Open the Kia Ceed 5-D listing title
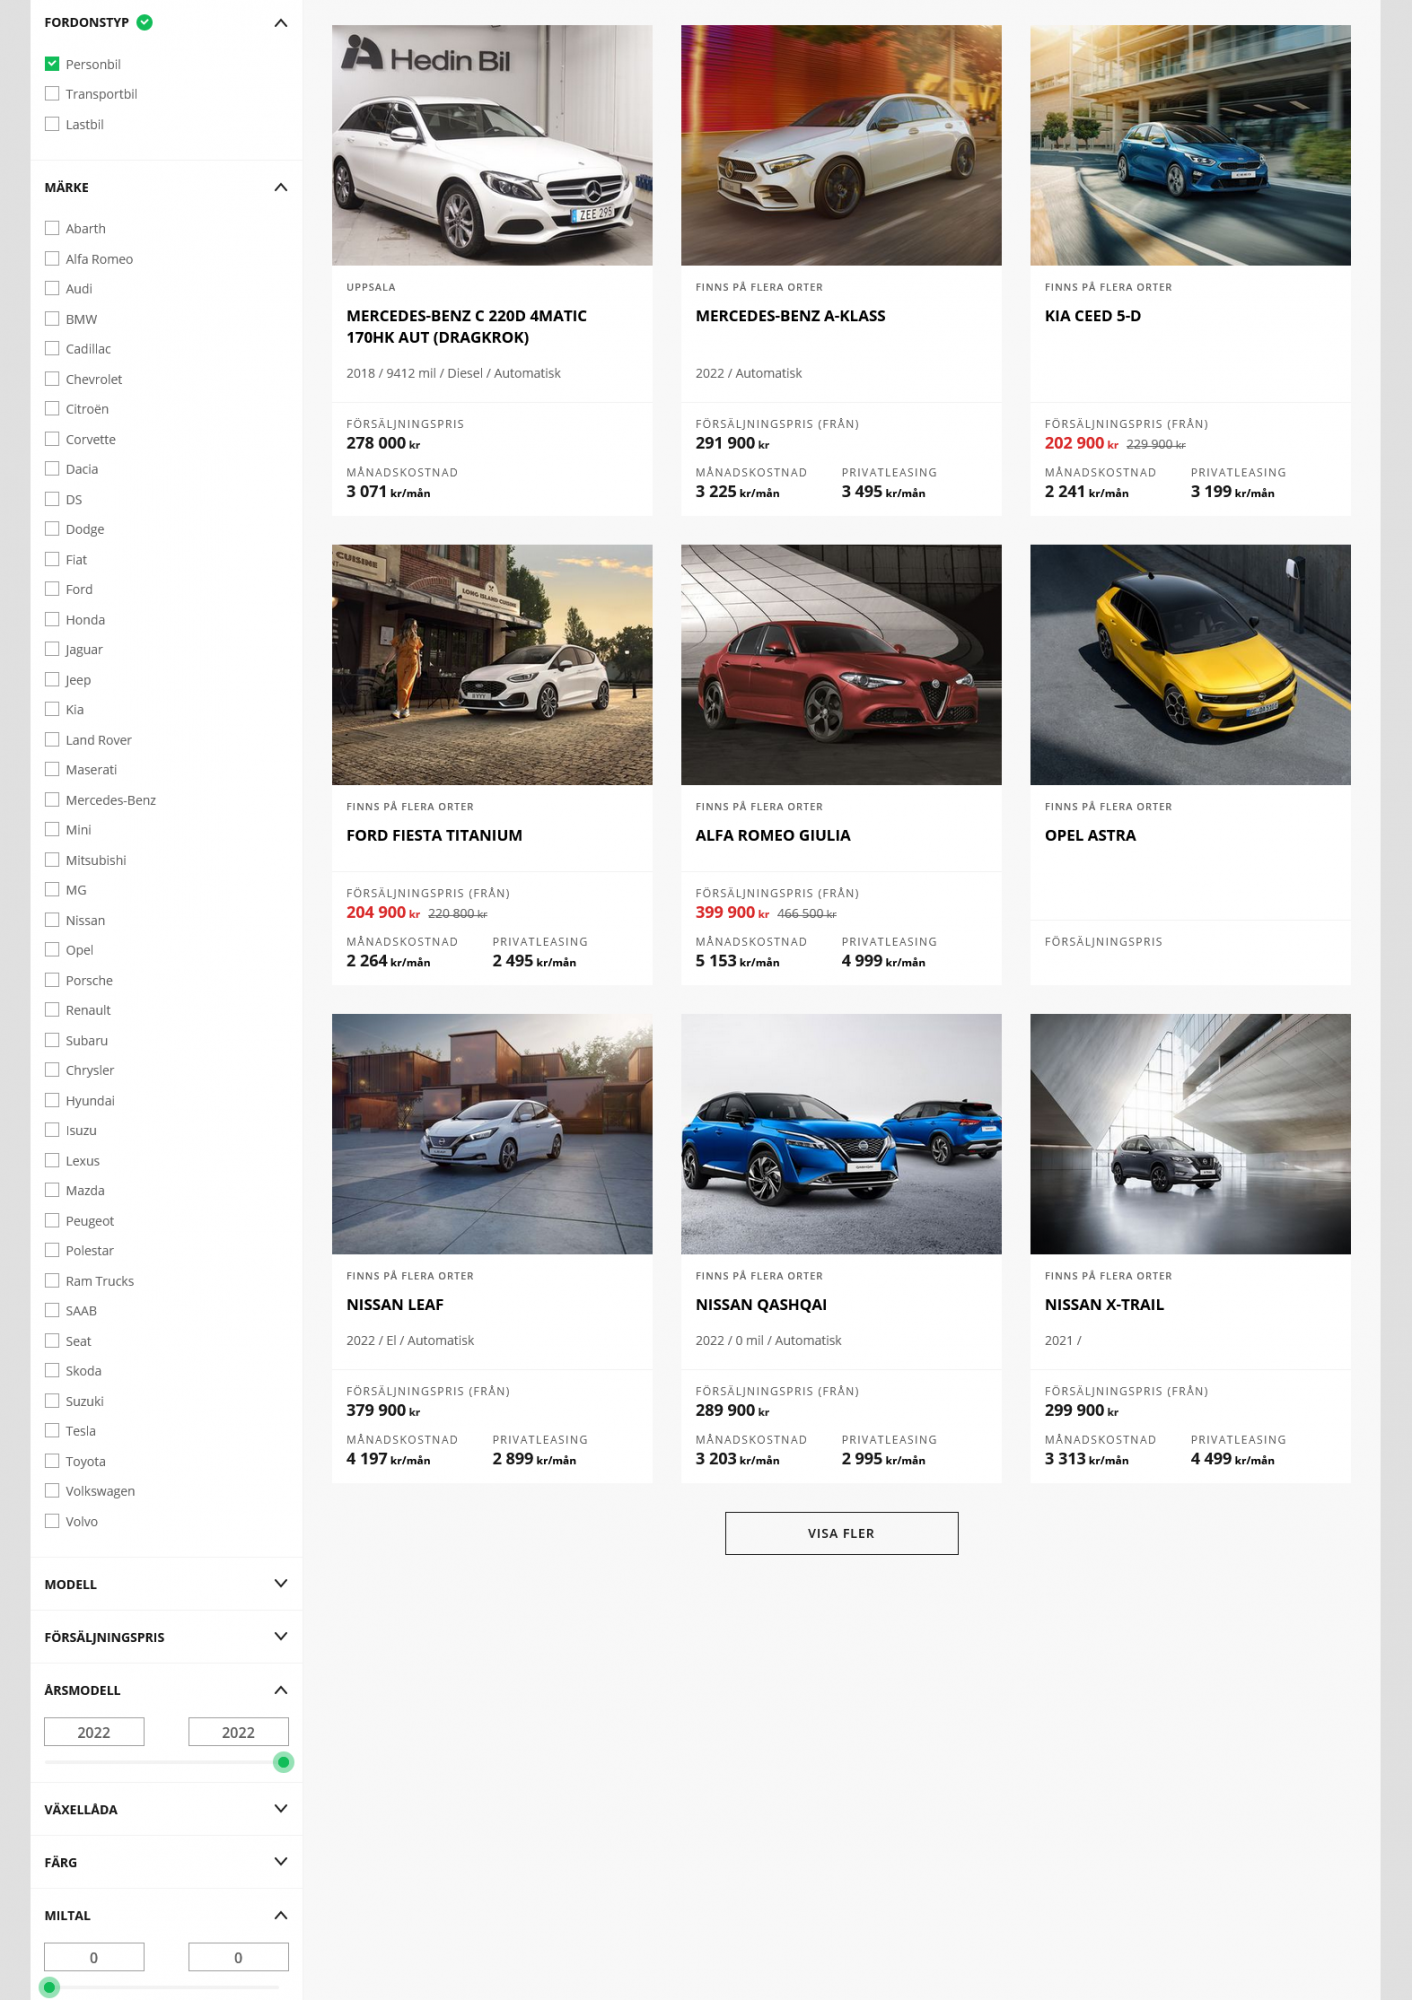 1093,316
